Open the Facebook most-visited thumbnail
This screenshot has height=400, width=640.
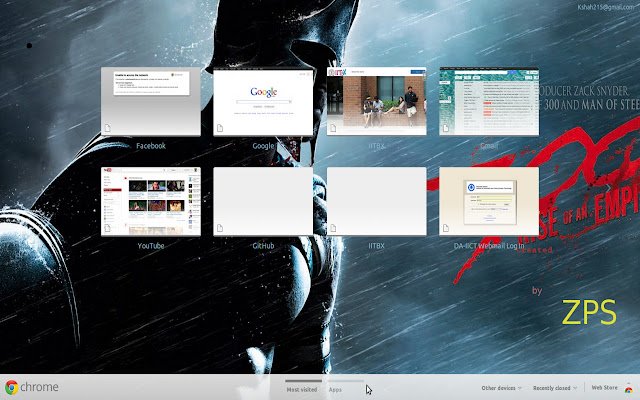coord(151,101)
